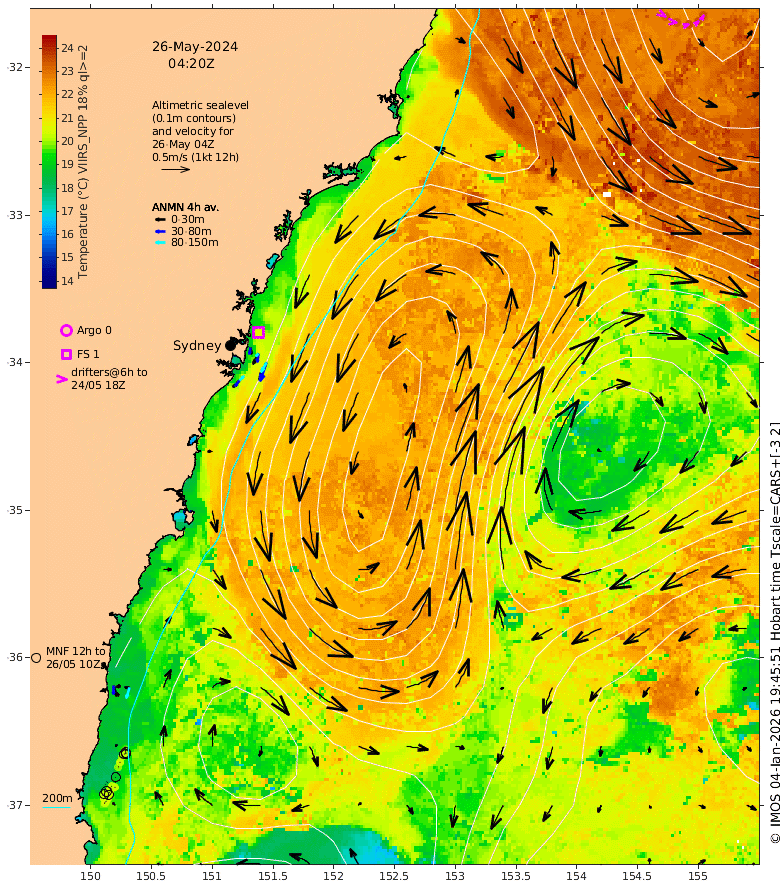780x890 pixels.
Task: Click the magenta FS square legend marker
Action: (x=66, y=354)
